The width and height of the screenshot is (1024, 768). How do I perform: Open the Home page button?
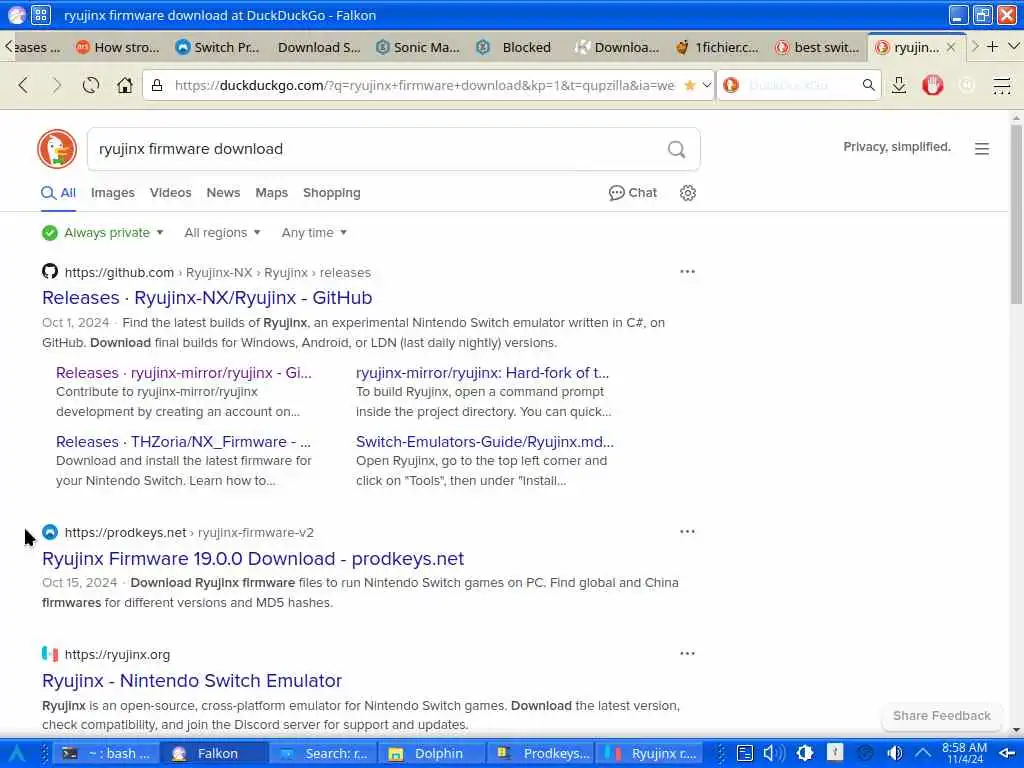tap(124, 85)
